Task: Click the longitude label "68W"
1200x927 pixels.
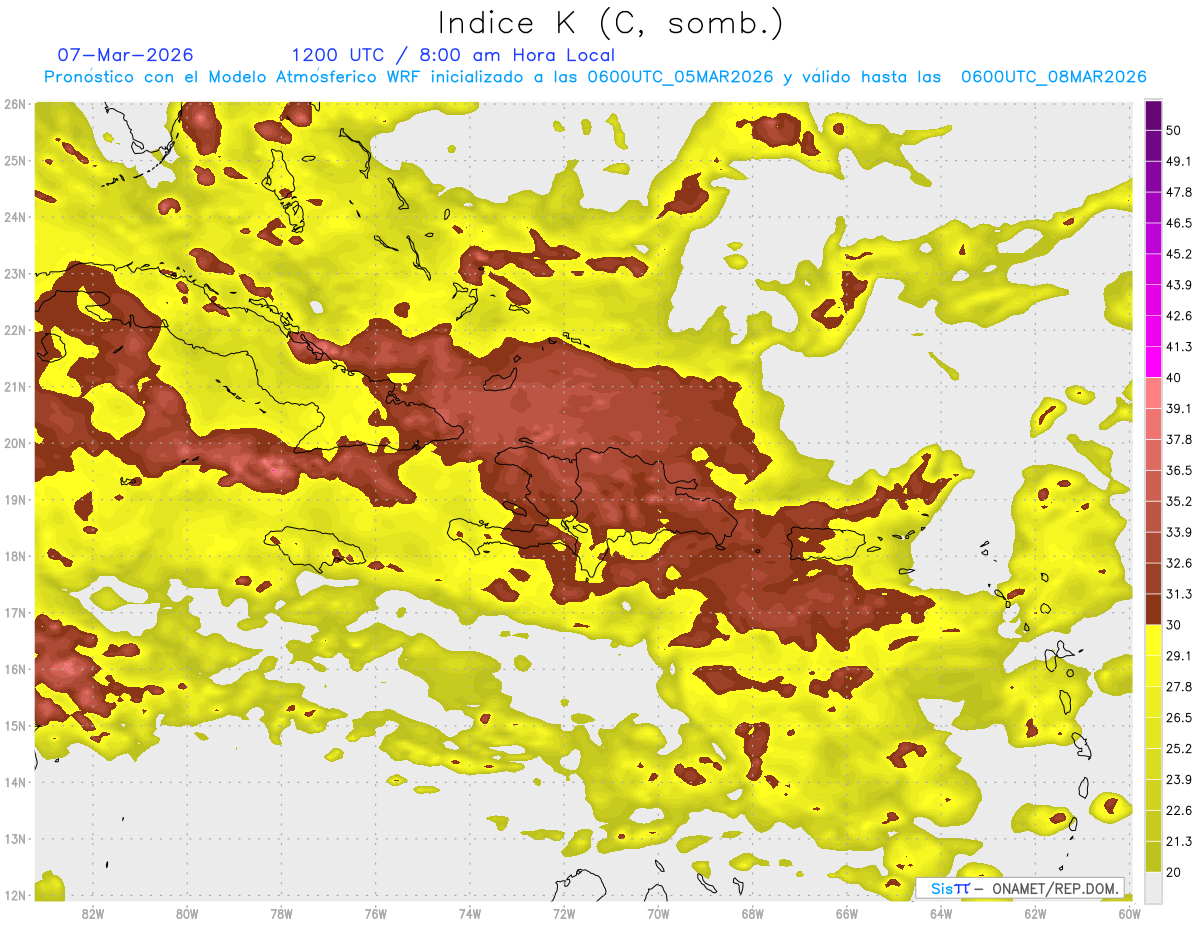Action: (752, 913)
